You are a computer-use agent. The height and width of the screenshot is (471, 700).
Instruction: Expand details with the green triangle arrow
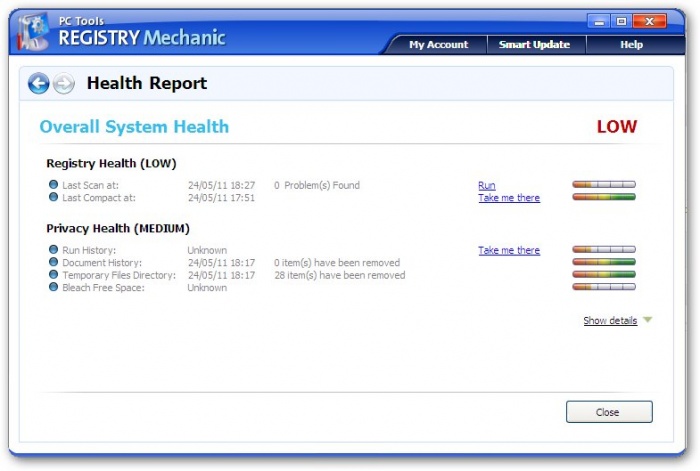(x=648, y=320)
